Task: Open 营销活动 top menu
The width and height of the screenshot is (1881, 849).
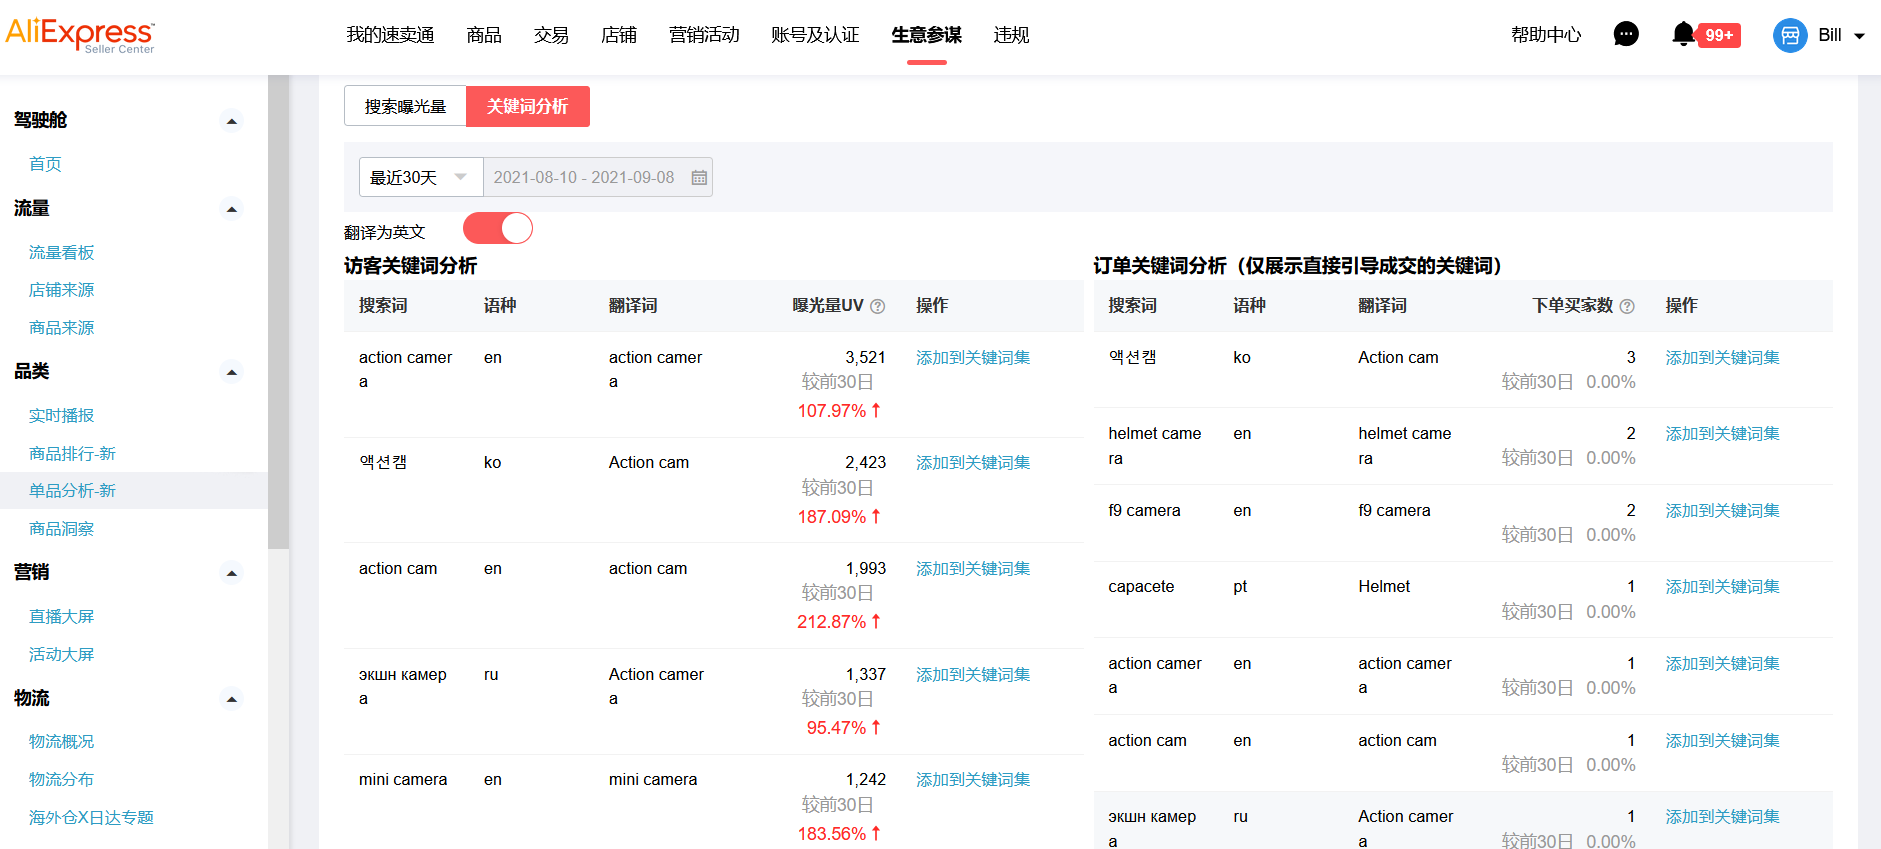Action: (704, 35)
